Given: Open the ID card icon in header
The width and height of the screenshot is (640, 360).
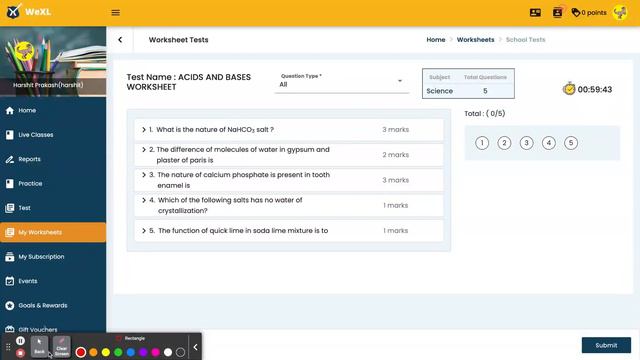Looking at the screenshot, I should [x=535, y=13].
